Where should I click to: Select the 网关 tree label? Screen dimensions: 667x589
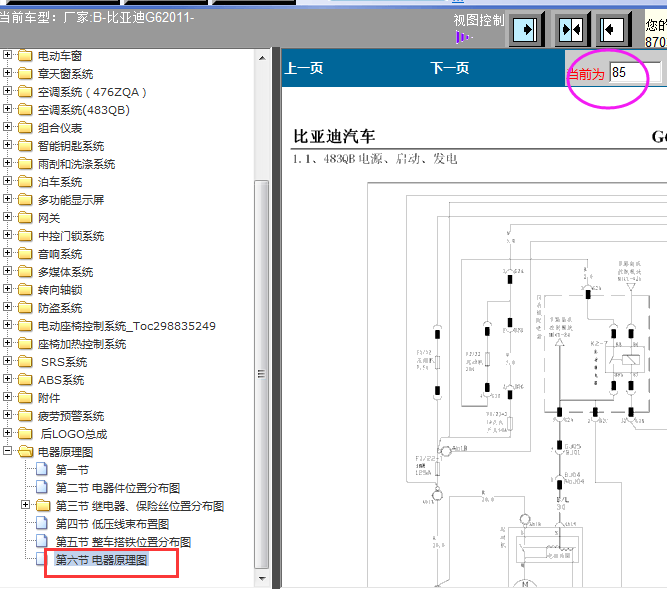[x=49, y=218]
